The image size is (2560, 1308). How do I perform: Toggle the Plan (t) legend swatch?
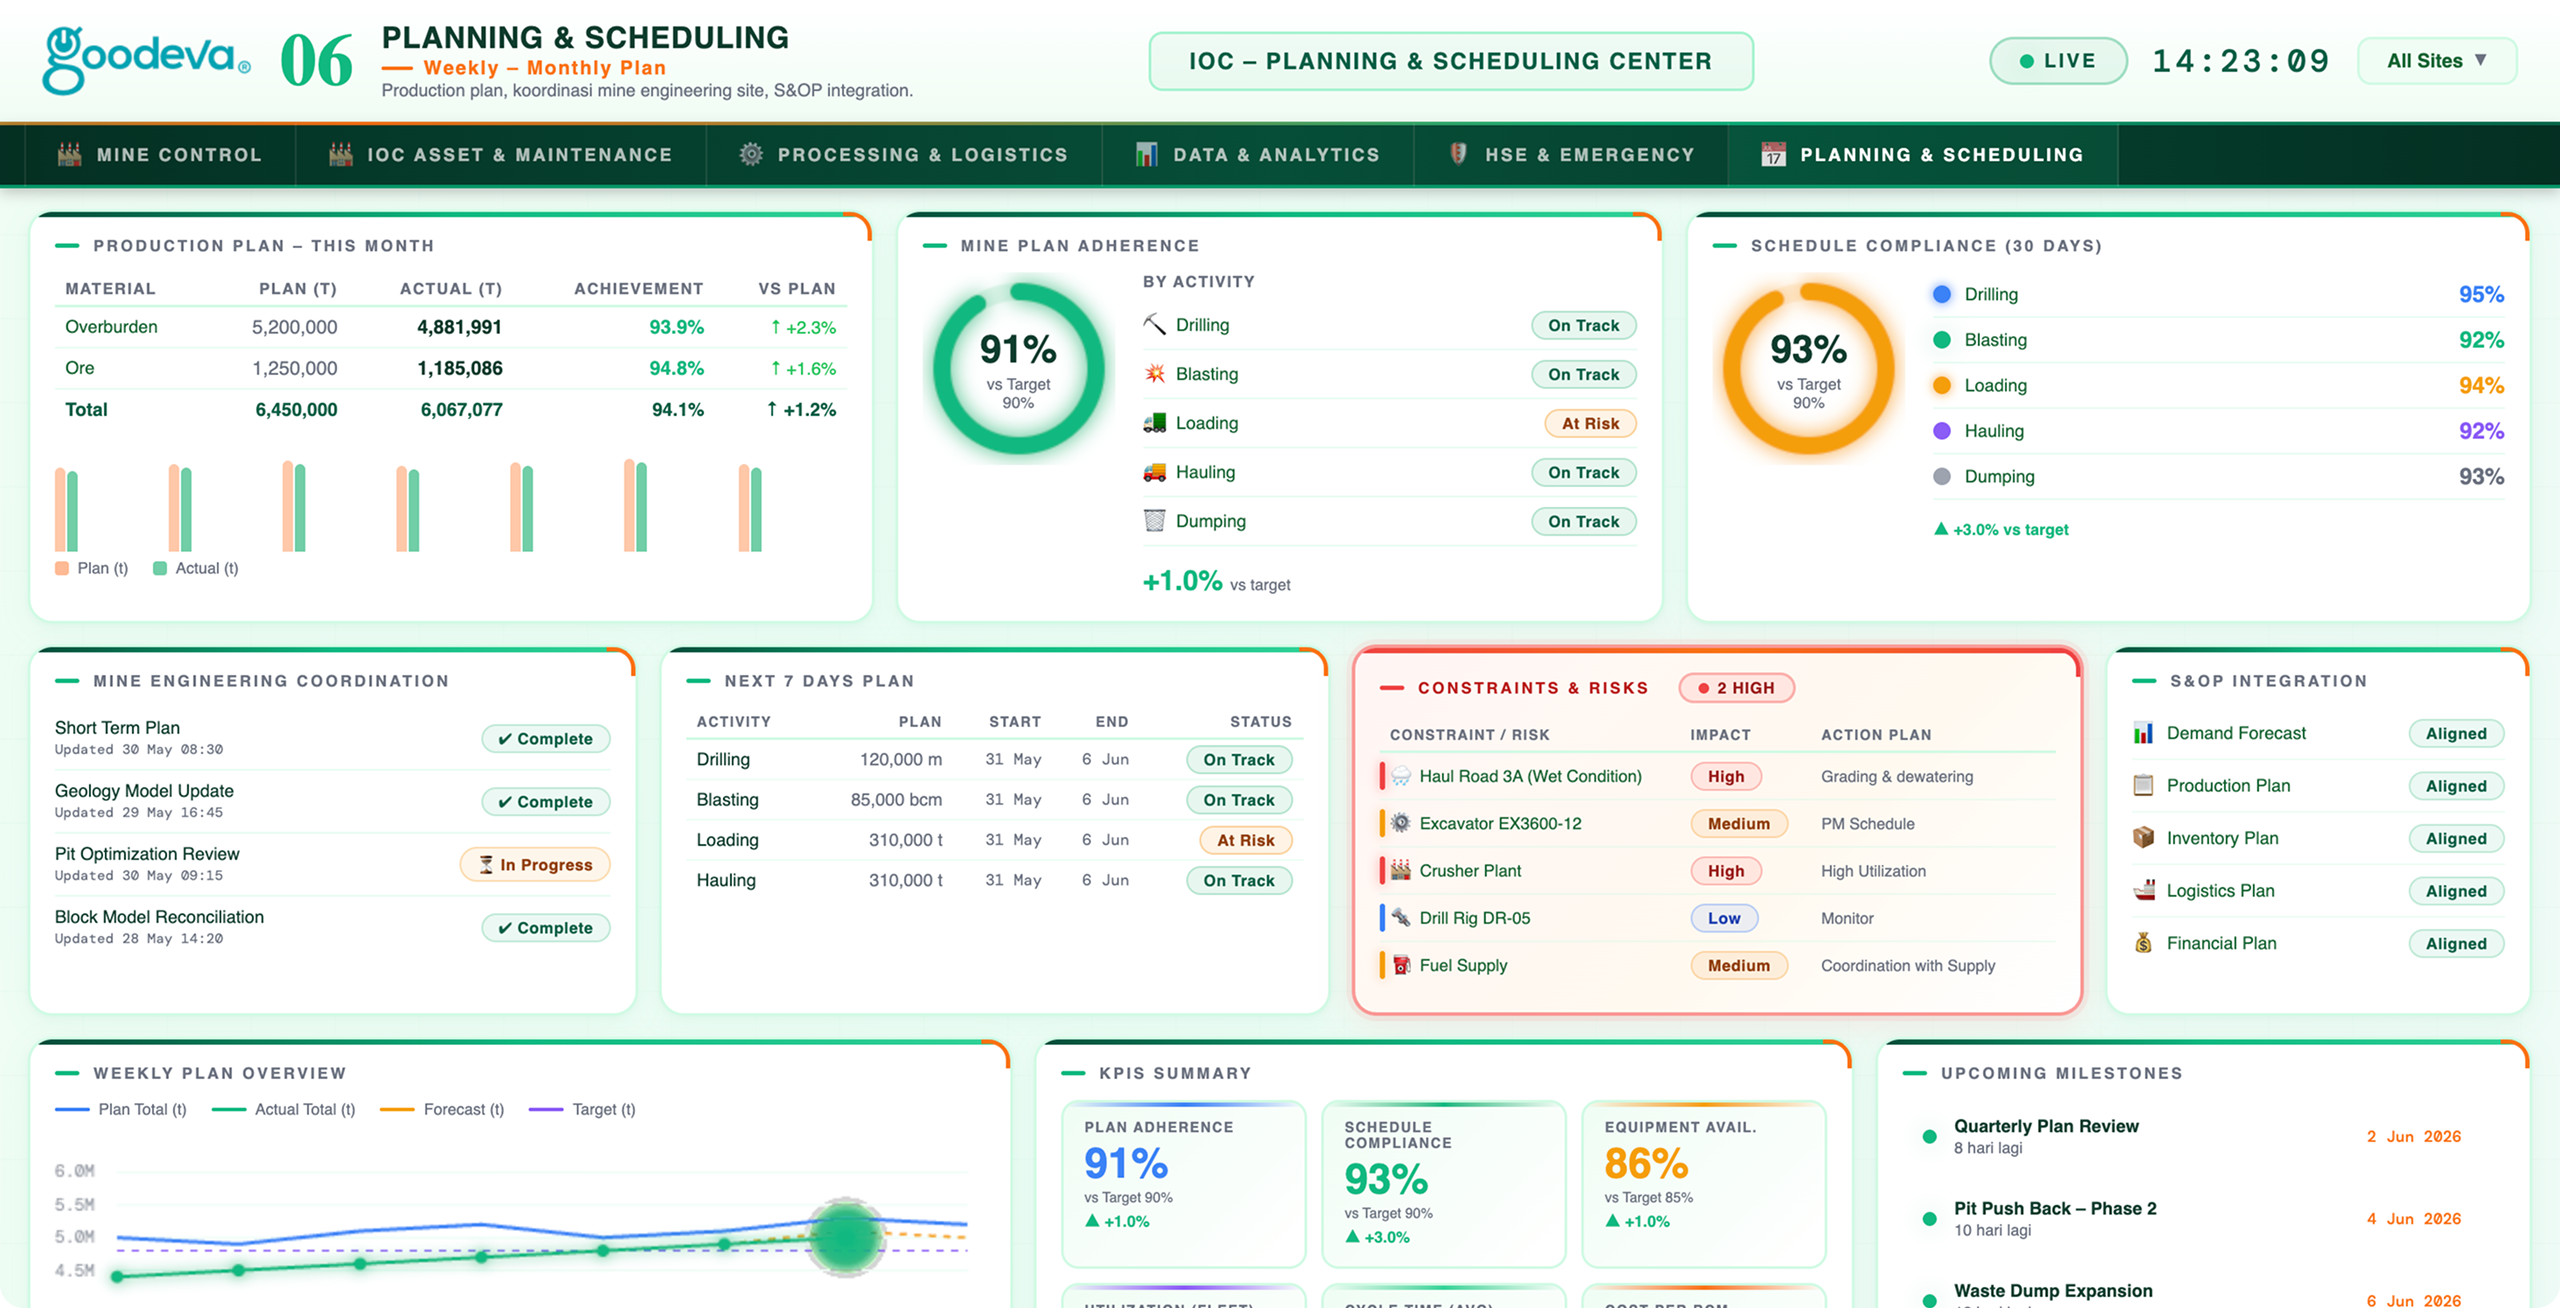pos(62,568)
